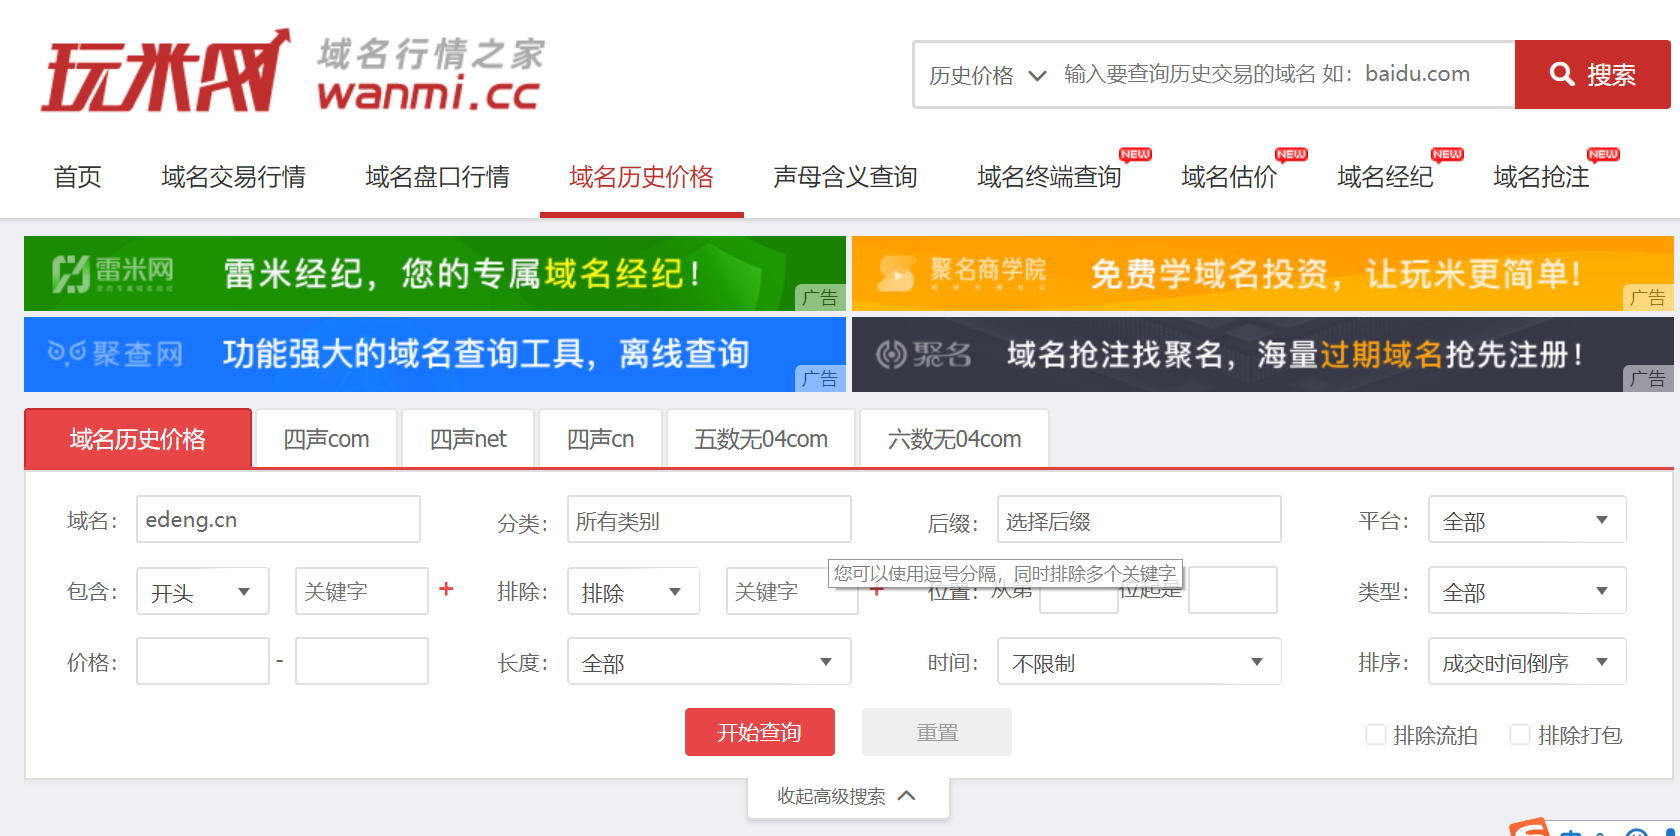Click the wanmi.cc site logo
This screenshot has width=1680, height=836.
(292, 73)
